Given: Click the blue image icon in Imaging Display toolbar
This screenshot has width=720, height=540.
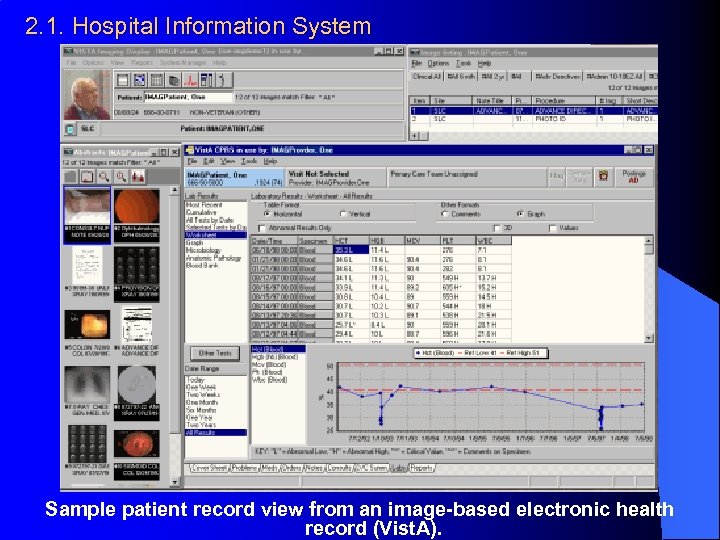Looking at the screenshot, I should point(140,80).
